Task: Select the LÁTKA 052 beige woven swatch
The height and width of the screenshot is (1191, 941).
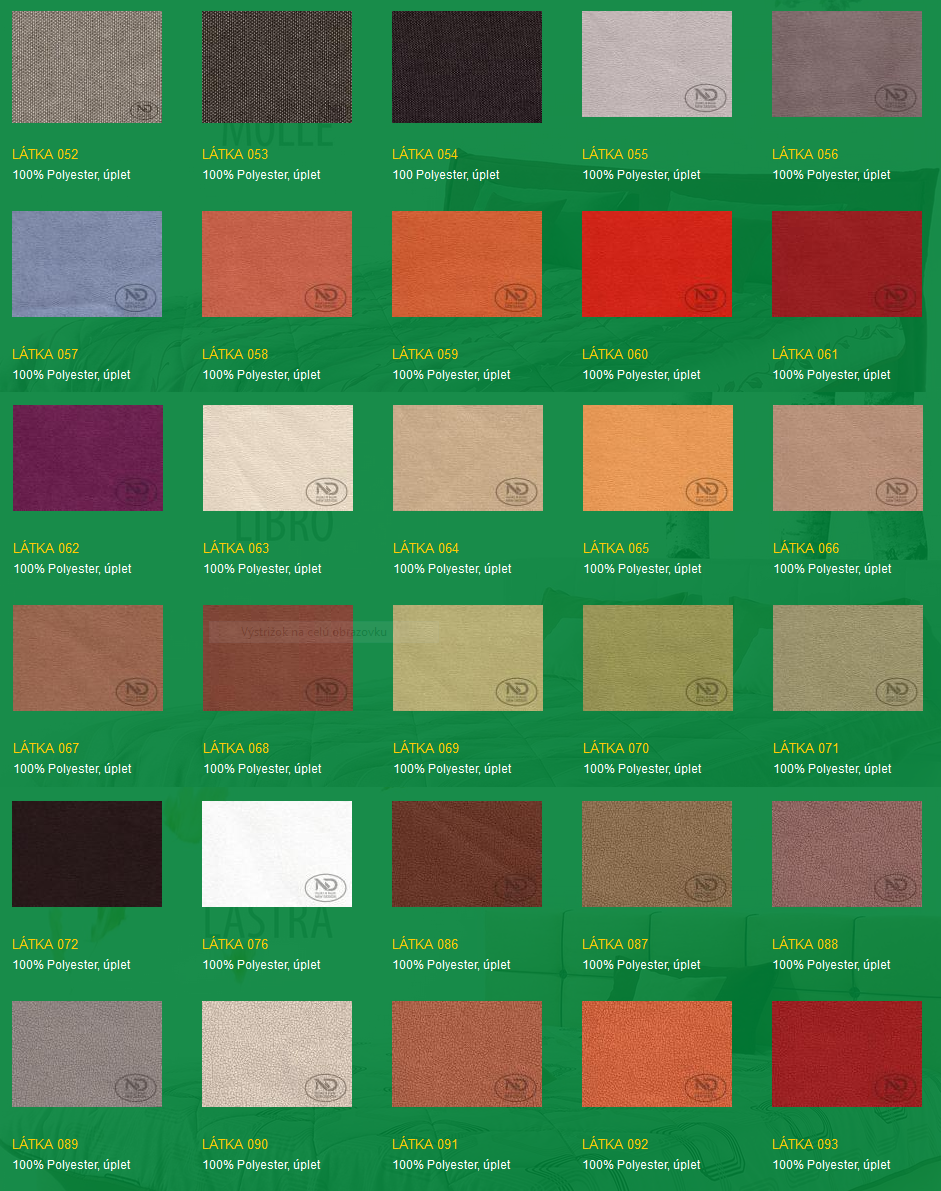Action: click(87, 67)
